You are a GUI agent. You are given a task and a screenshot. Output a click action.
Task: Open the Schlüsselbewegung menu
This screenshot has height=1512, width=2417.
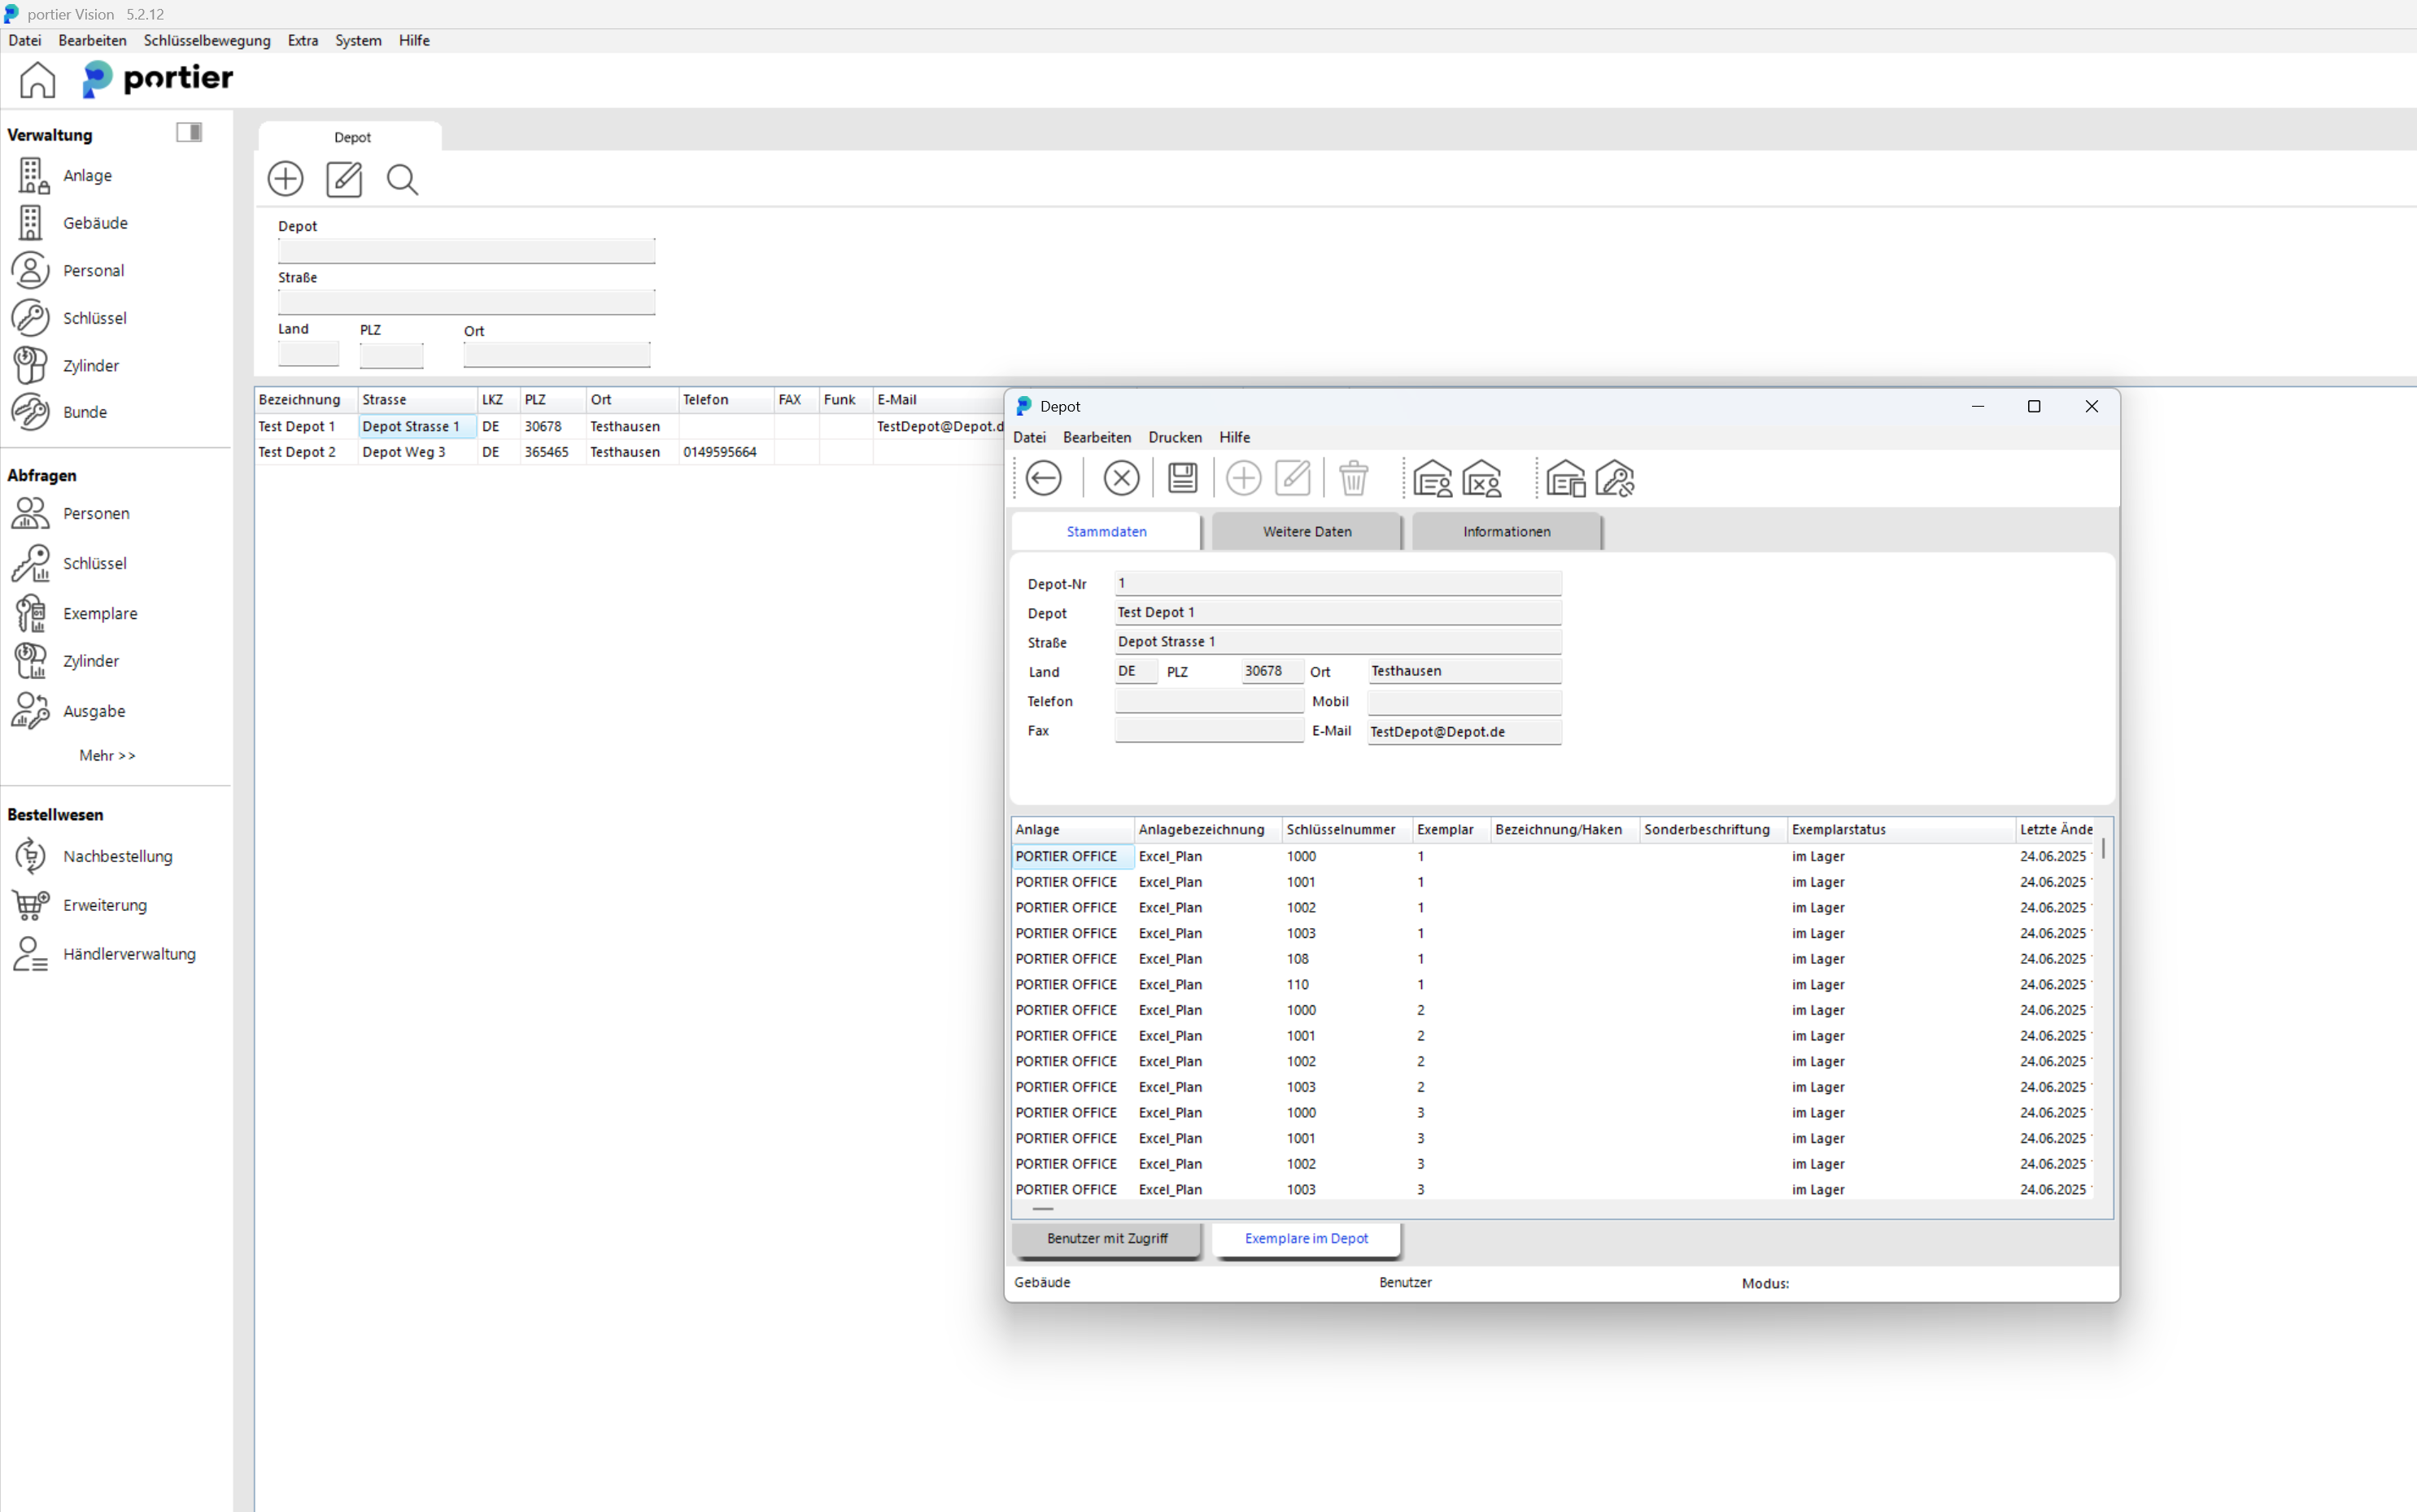(207, 40)
